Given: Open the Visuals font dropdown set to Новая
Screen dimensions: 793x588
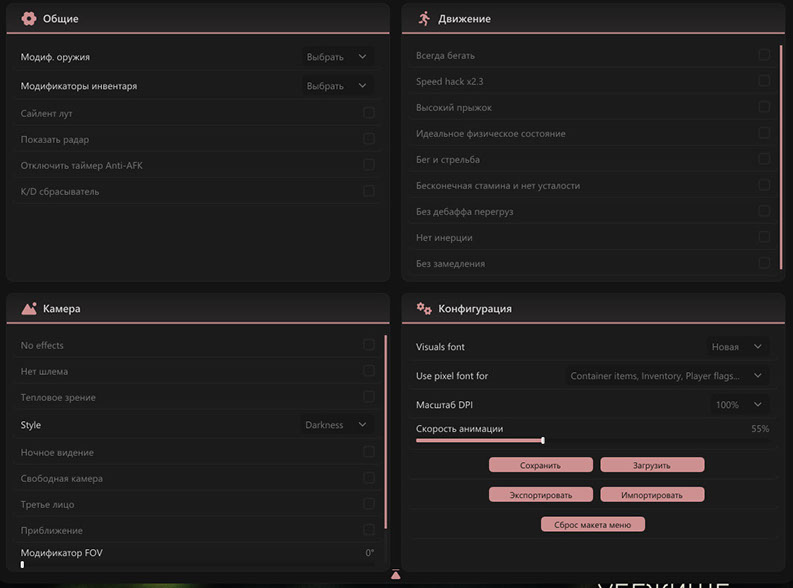Looking at the screenshot, I should pos(736,347).
